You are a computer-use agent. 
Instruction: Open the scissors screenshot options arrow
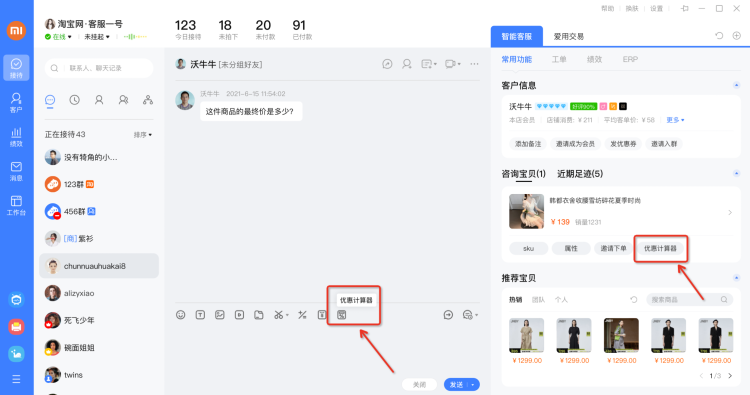coord(287,315)
